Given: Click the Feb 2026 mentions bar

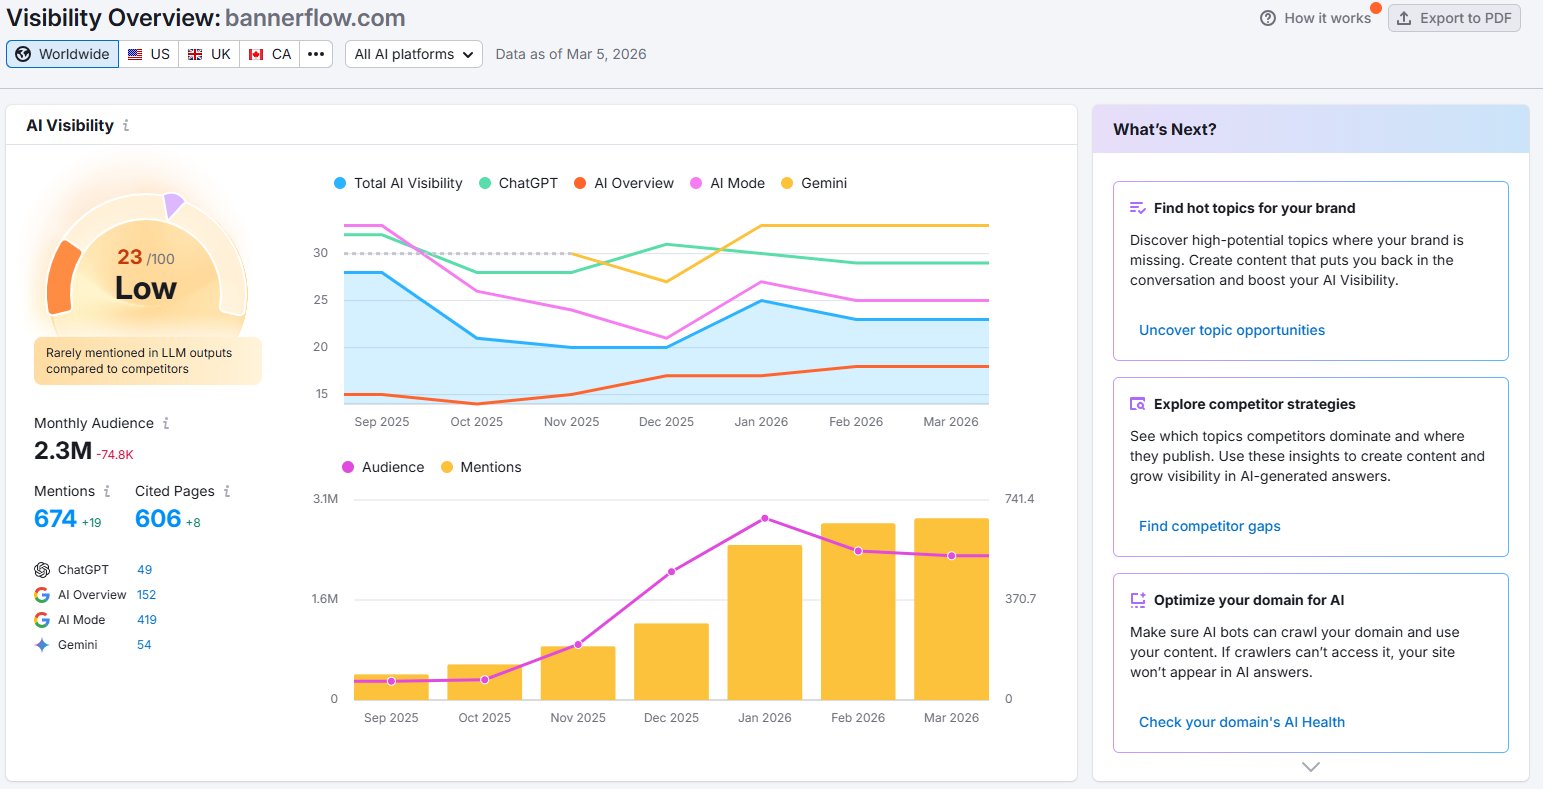Looking at the screenshot, I should [858, 611].
